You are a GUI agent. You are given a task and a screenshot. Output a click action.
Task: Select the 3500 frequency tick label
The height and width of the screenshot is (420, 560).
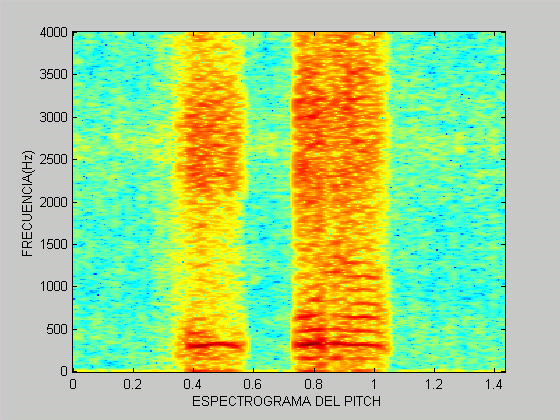pos(54,75)
